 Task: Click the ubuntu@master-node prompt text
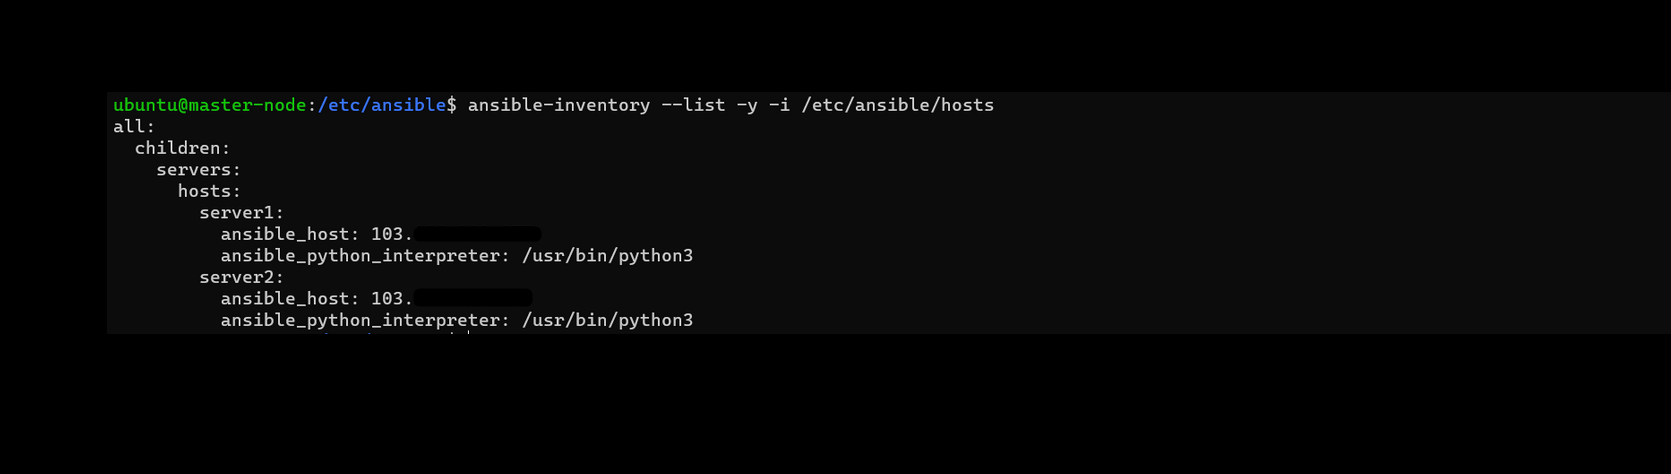click(209, 105)
